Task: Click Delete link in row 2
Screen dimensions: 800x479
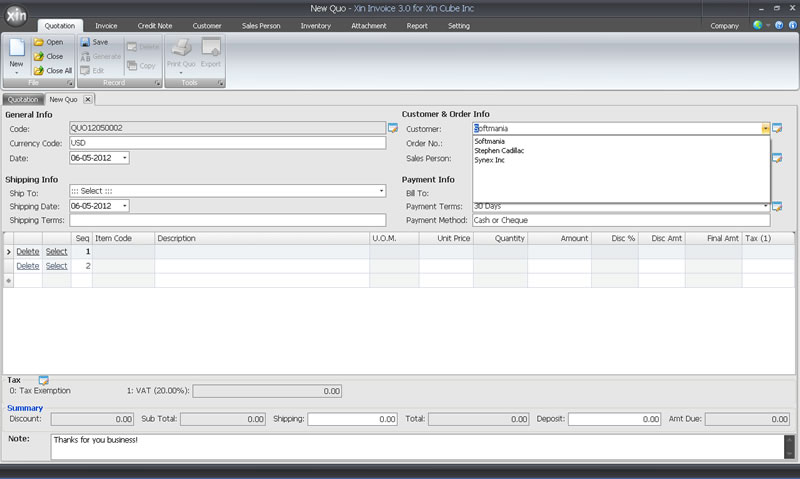Action: pos(28,266)
